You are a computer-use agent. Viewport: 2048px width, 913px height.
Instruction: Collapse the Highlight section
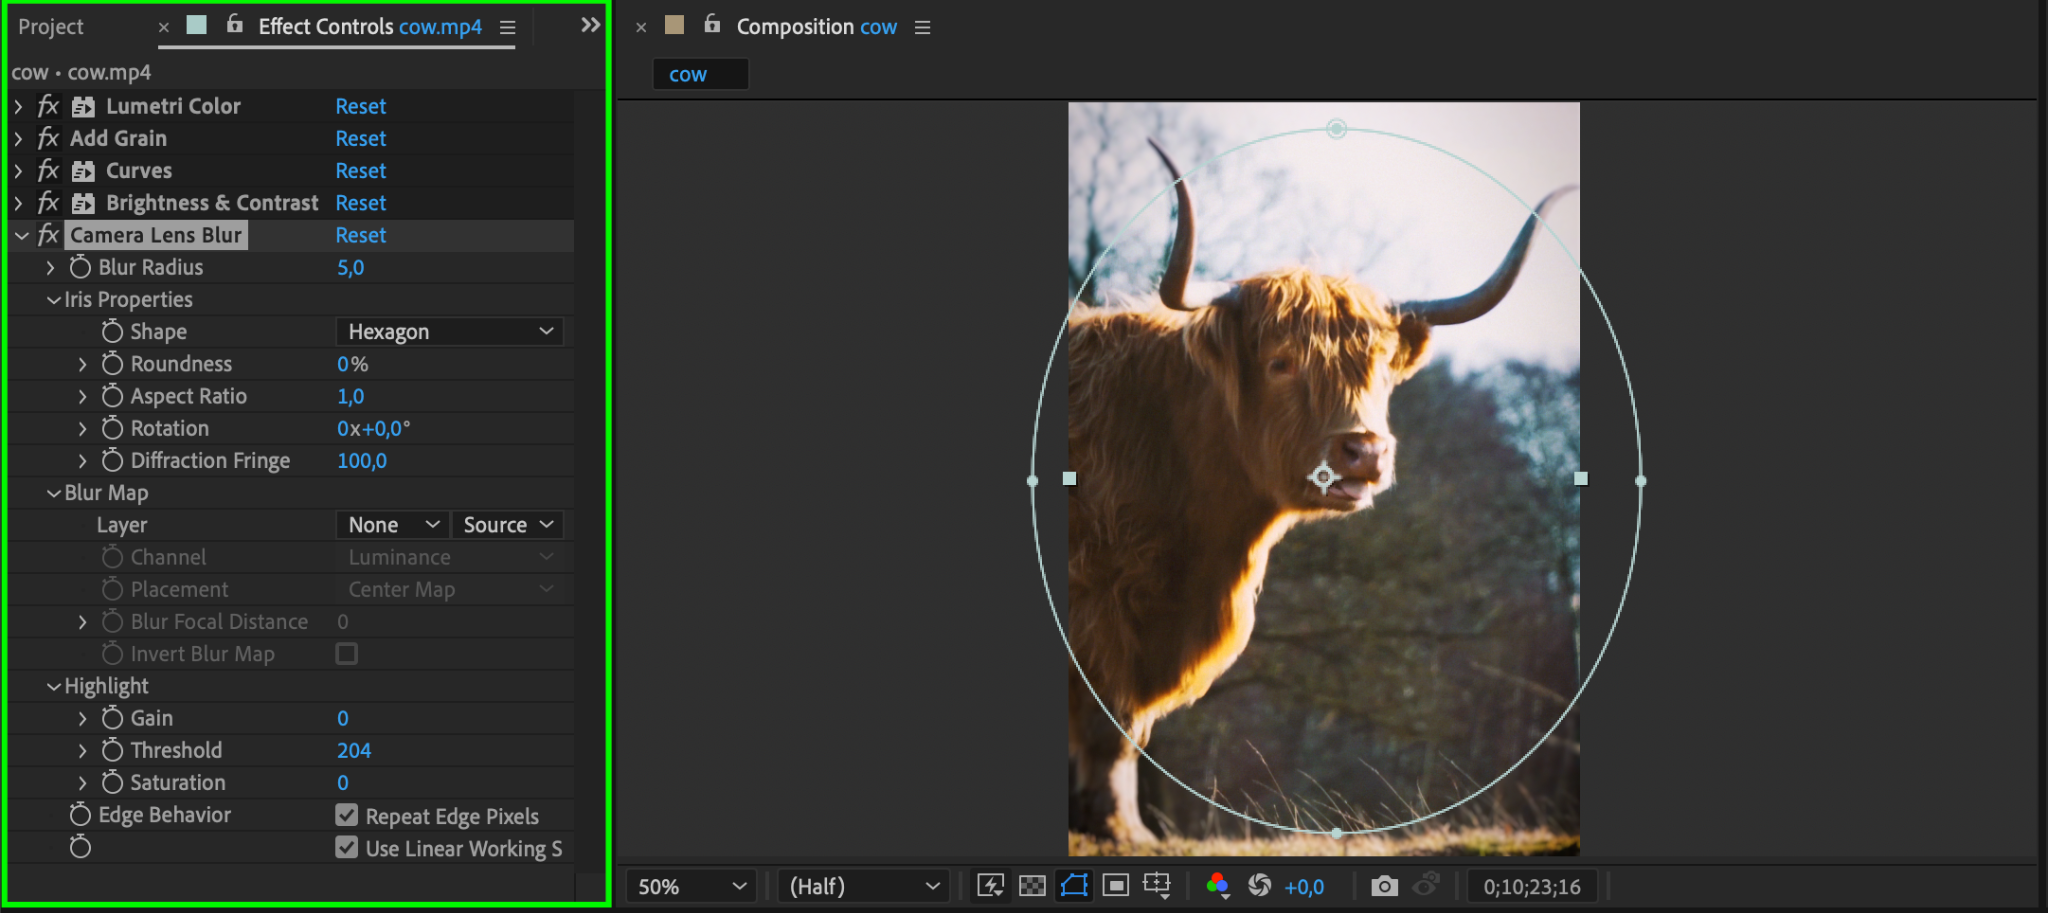pyautogui.click(x=54, y=686)
